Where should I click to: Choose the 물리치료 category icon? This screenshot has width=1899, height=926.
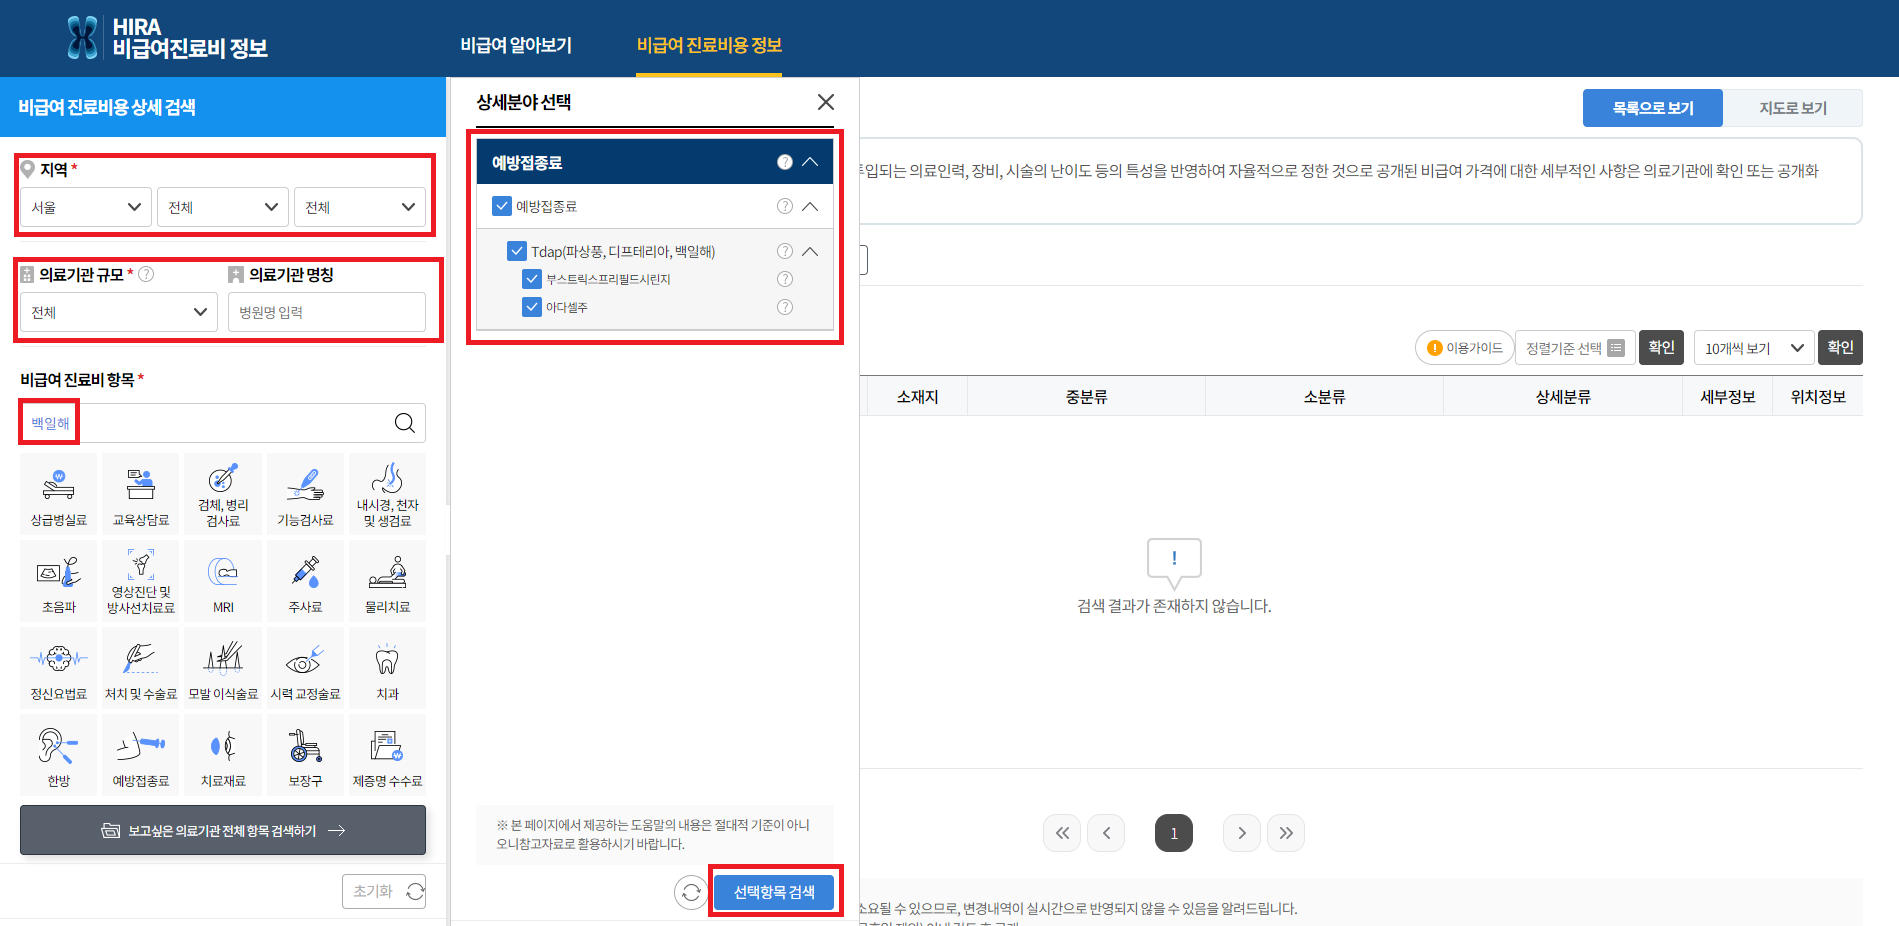coord(386,580)
